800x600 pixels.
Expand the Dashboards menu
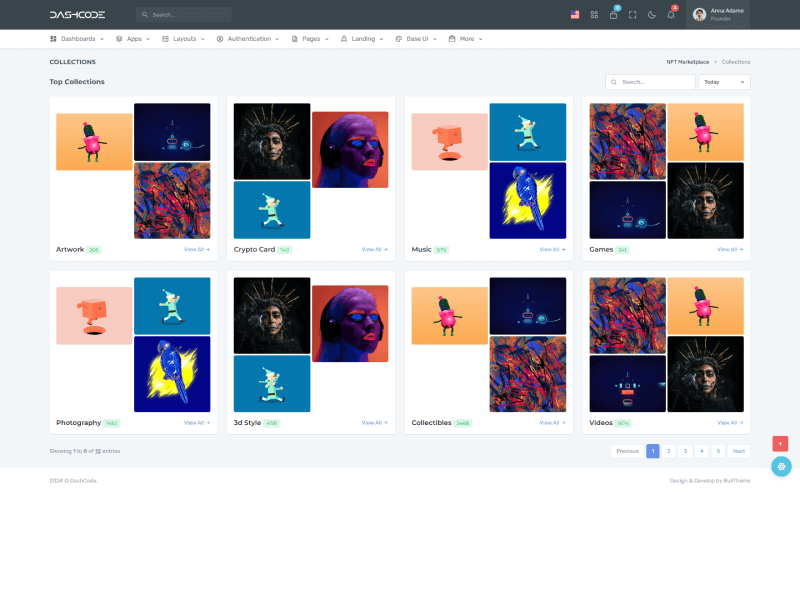coord(77,39)
